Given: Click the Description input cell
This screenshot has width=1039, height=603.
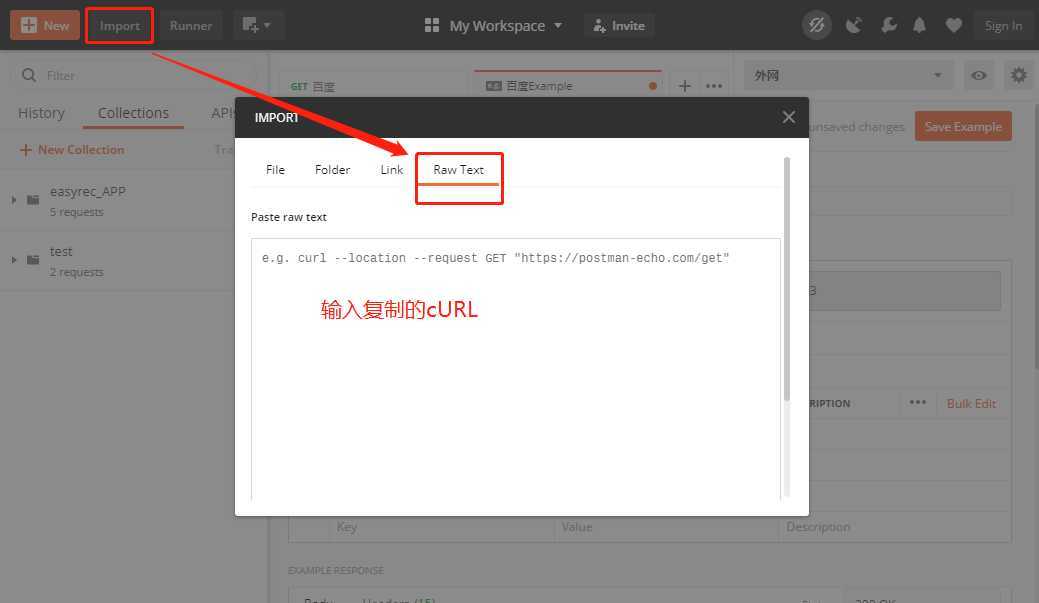Looking at the screenshot, I should pyautogui.click(x=894, y=527).
